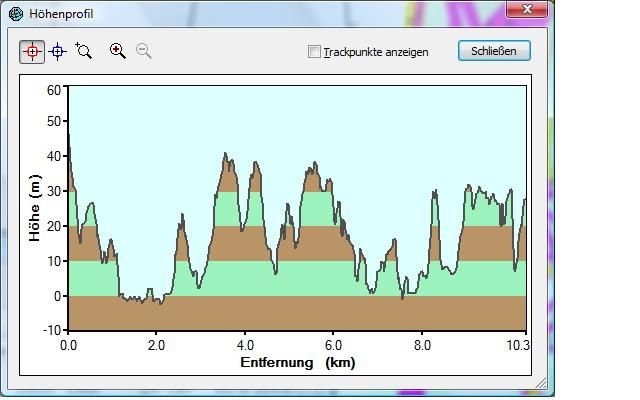Click the greyed zoom out magnifier
This screenshot has height=400, width=640.
144,51
